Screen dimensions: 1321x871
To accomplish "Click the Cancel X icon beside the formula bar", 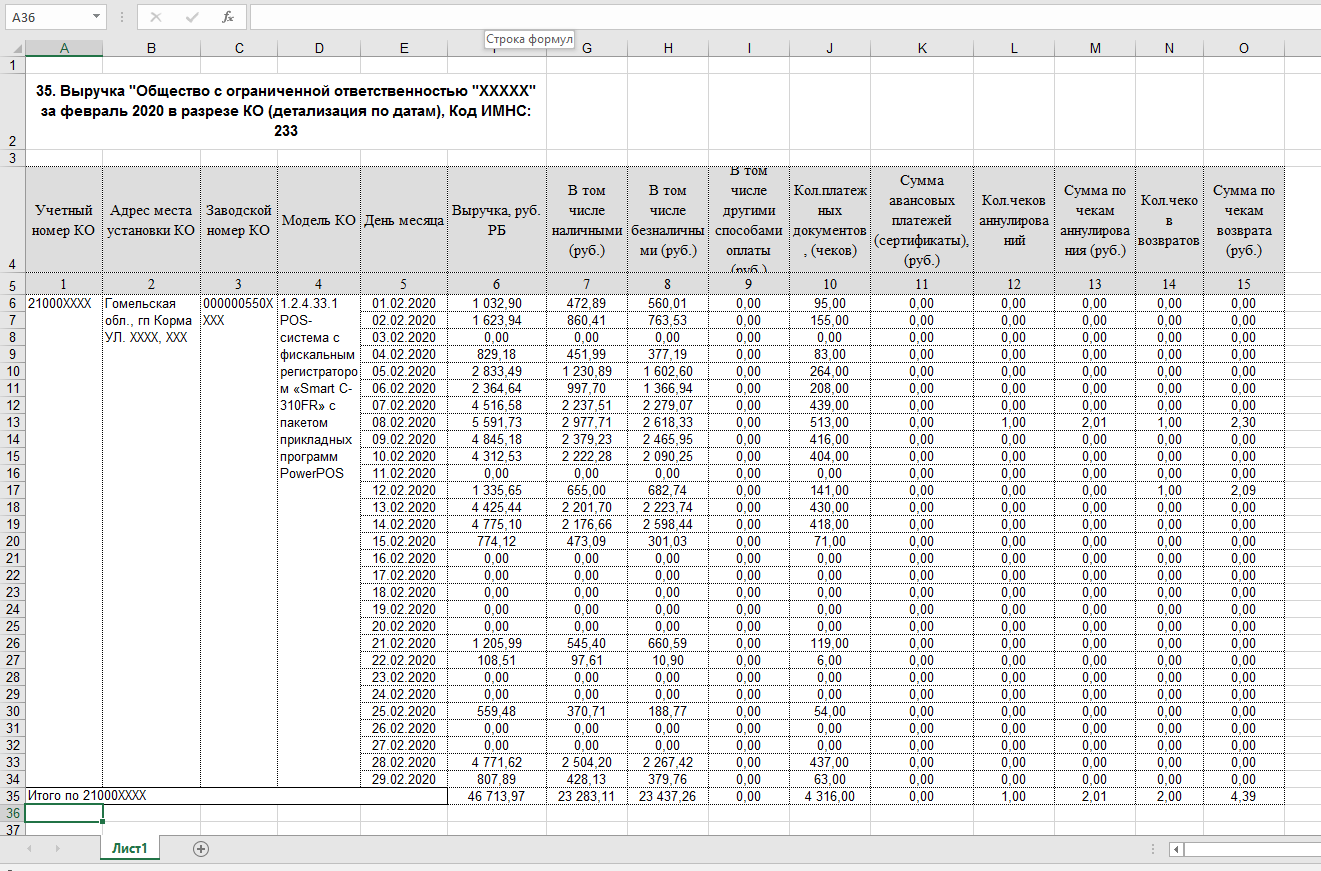I will point(156,17).
